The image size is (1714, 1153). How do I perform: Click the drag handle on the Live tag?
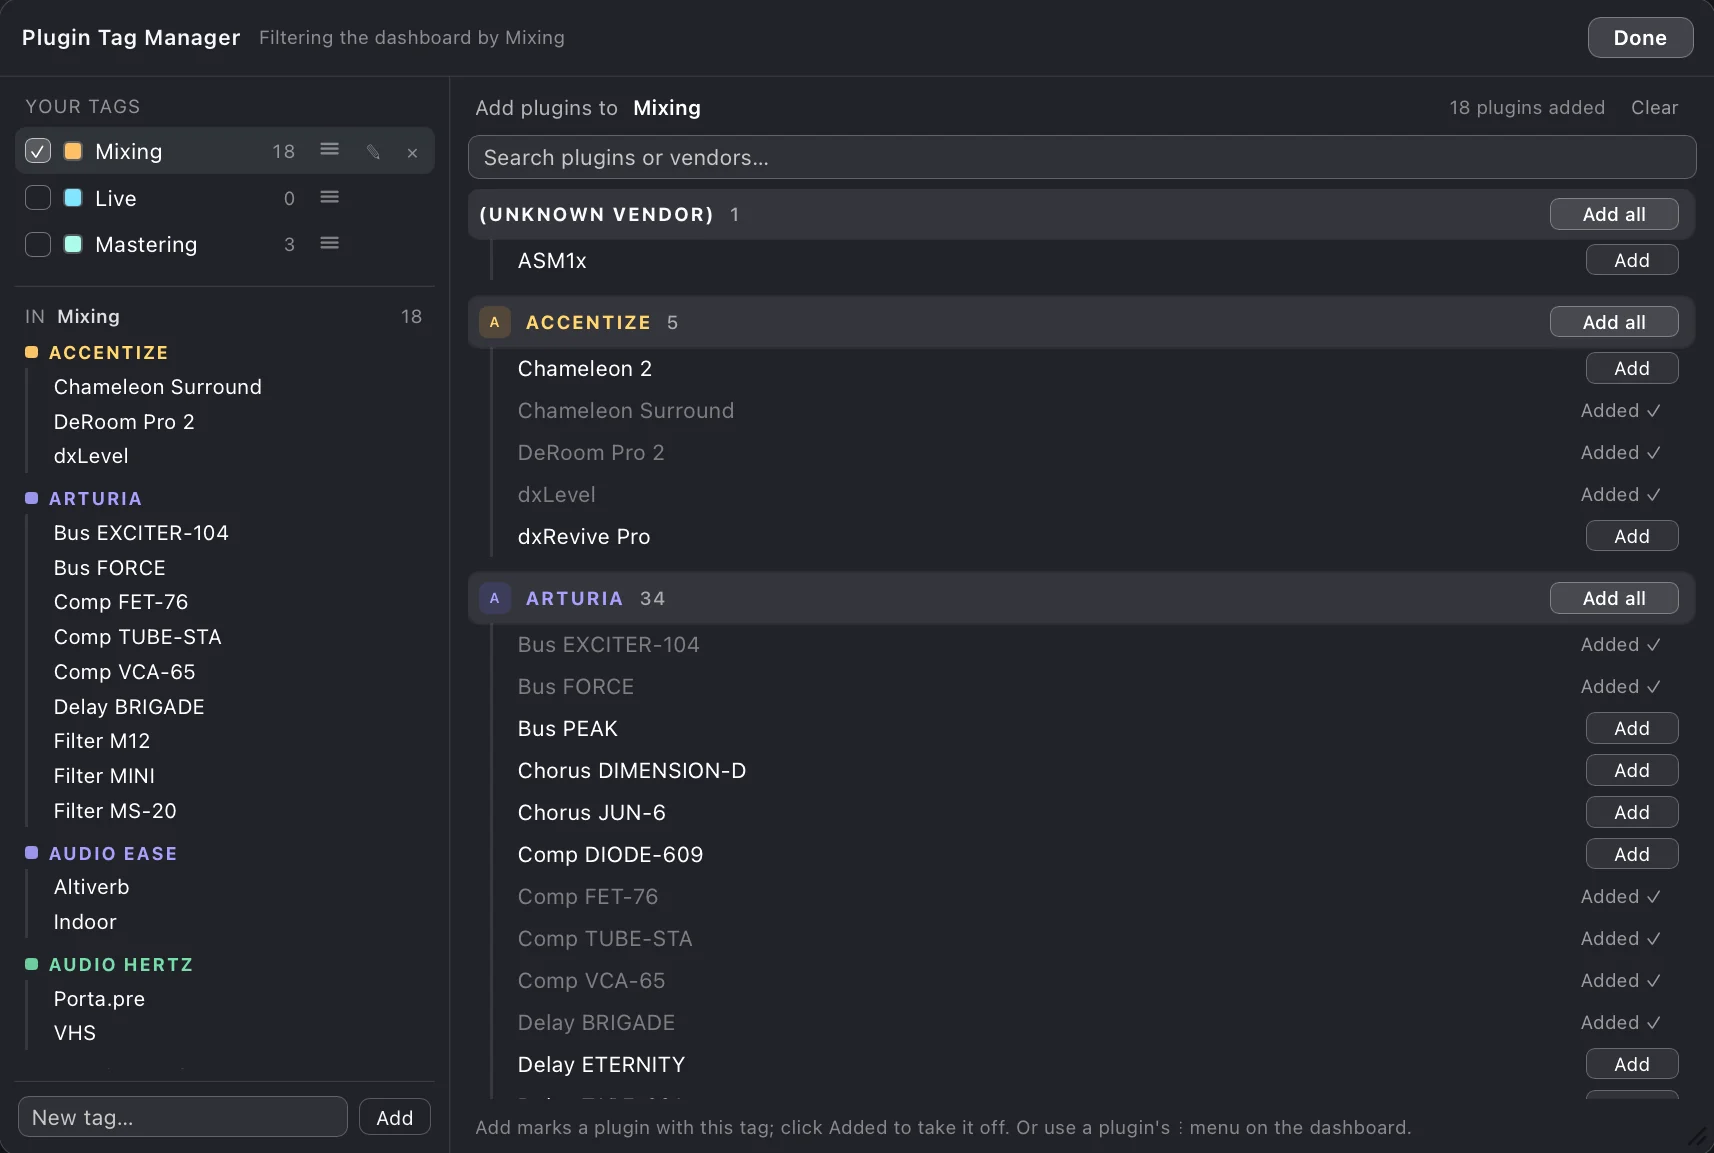click(x=329, y=198)
